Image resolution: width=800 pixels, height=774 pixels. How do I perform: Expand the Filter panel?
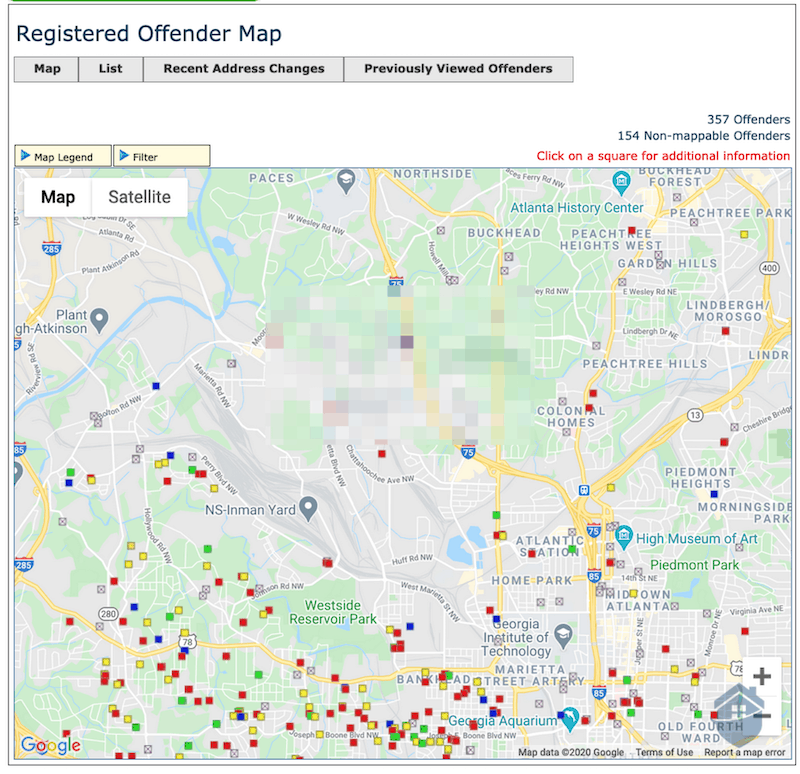161,156
